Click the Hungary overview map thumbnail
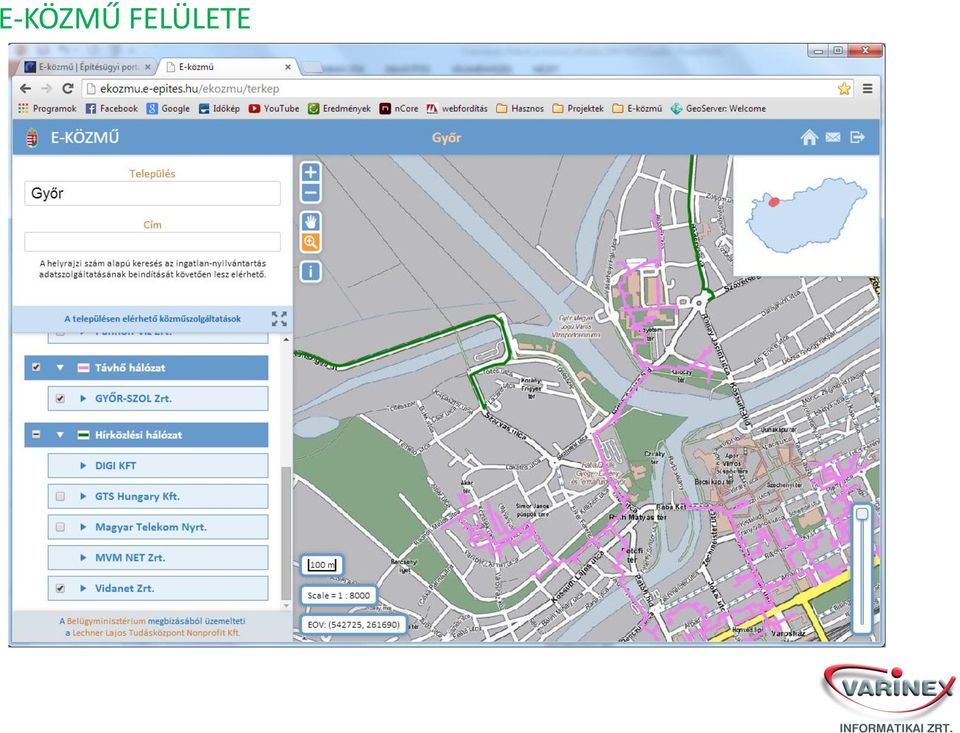The height and width of the screenshot is (733, 960). tap(806, 215)
